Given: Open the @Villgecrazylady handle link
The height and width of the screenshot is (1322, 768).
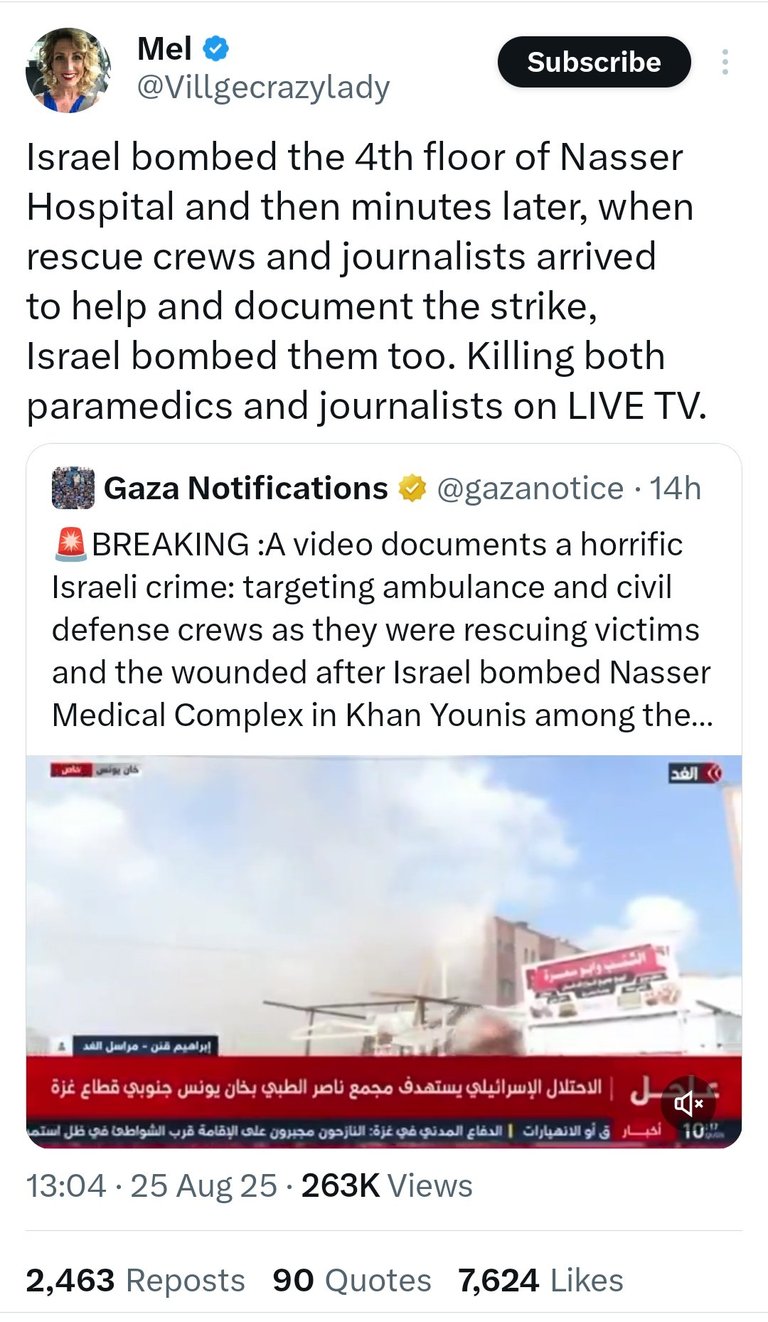Looking at the screenshot, I should point(263,88).
